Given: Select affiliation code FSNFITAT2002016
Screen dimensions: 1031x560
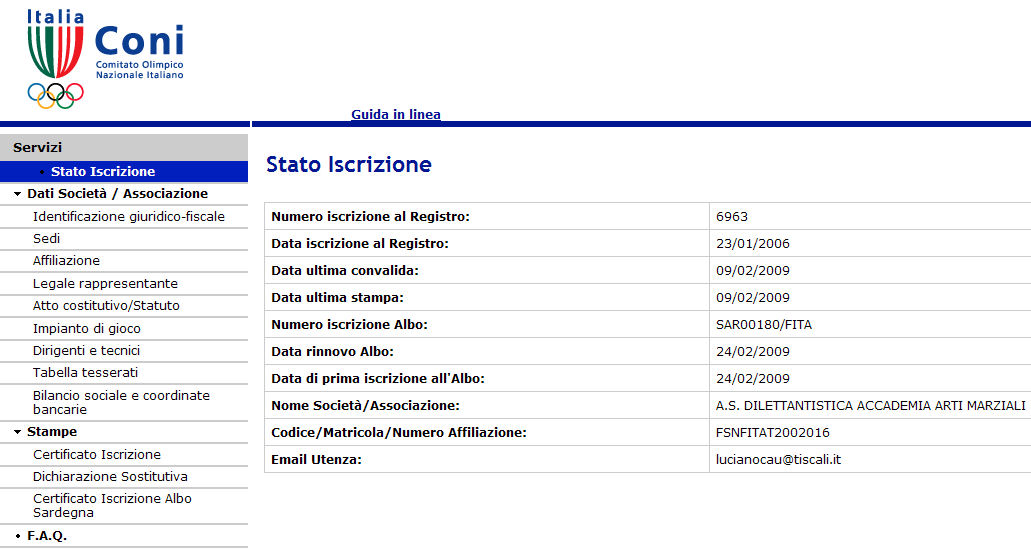Looking at the screenshot, I should (x=773, y=432).
